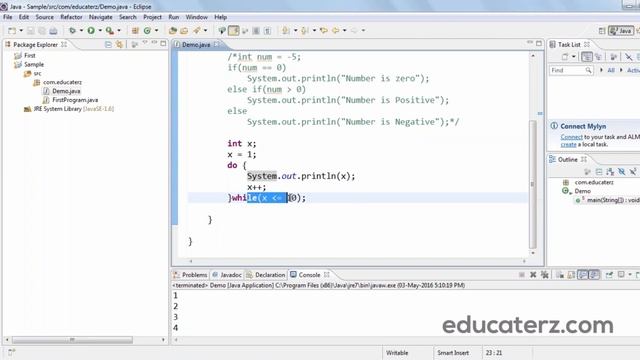Open the Debug dropdown arrow

point(81,31)
